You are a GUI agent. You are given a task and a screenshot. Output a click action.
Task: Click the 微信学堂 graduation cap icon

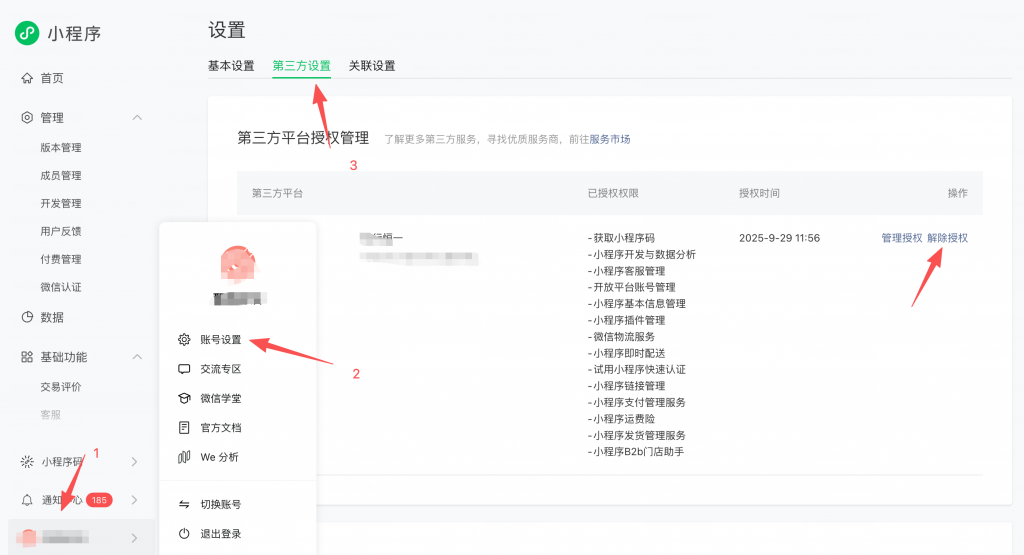[184, 398]
